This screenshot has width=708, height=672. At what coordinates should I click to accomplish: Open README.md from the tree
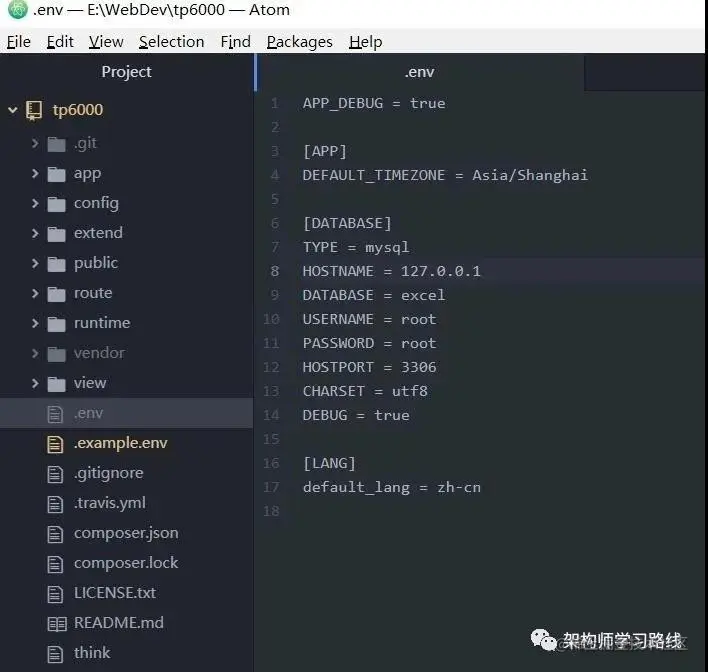point(119,623)
